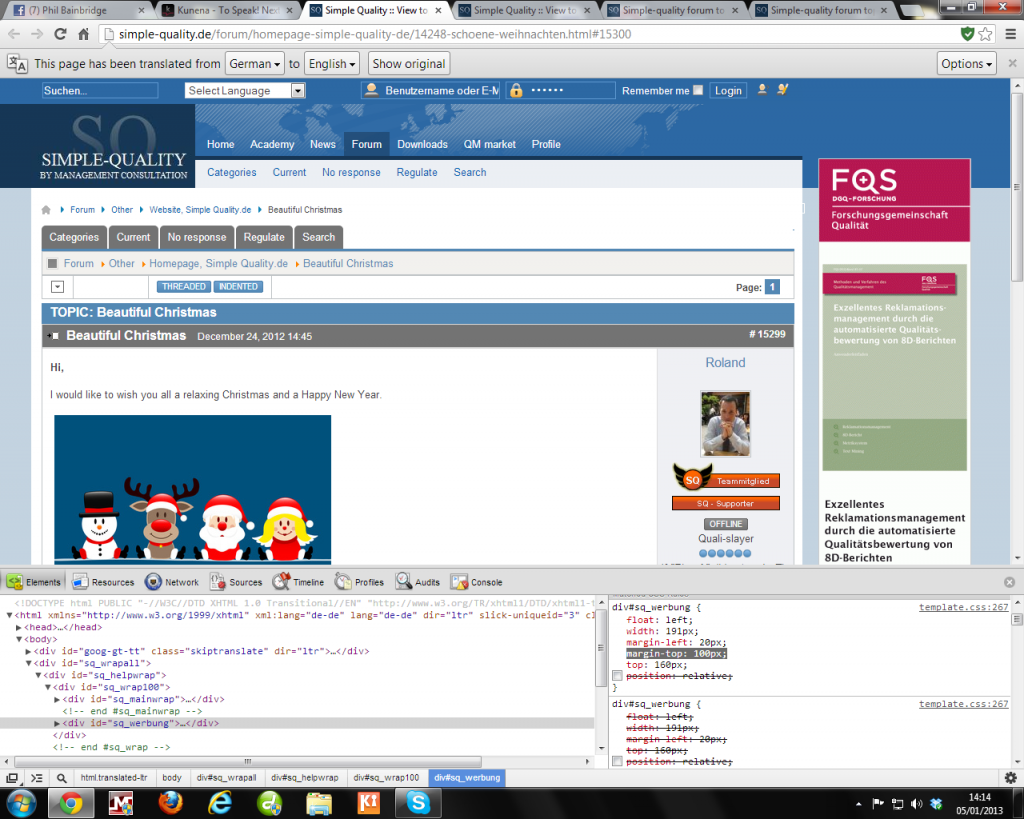Reload the page with browser refresh button
This screenshot has height=819, width=1024.
pyautogui.click(x=60, y=34)
